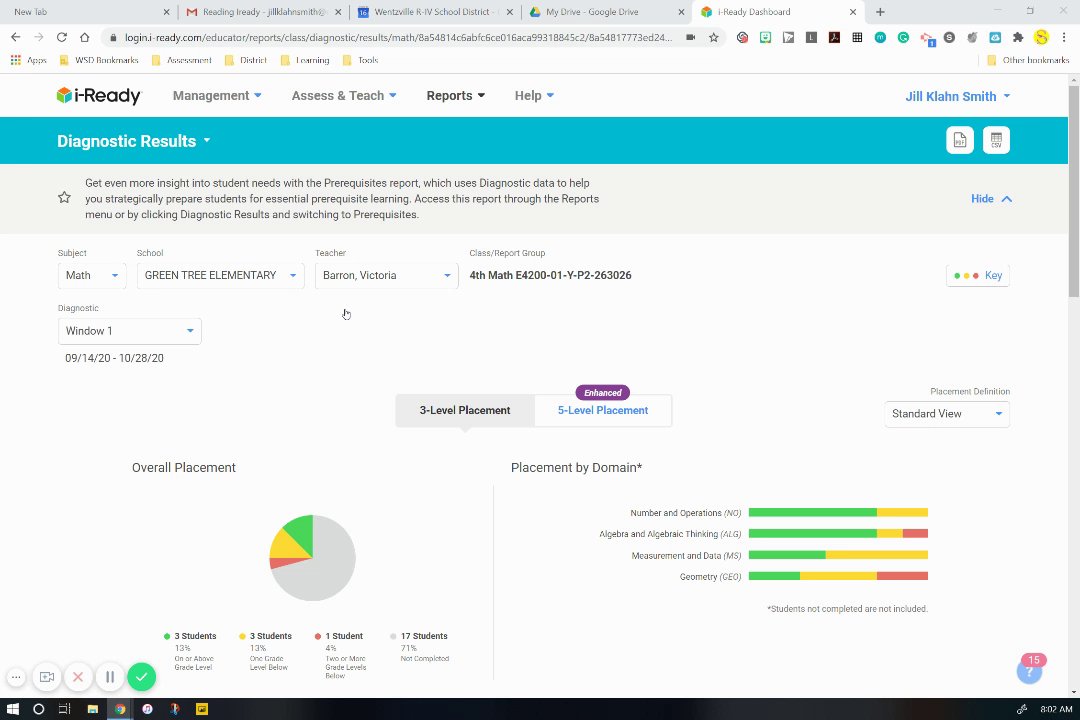Open new tab with plus button

(x=880, y=12)
